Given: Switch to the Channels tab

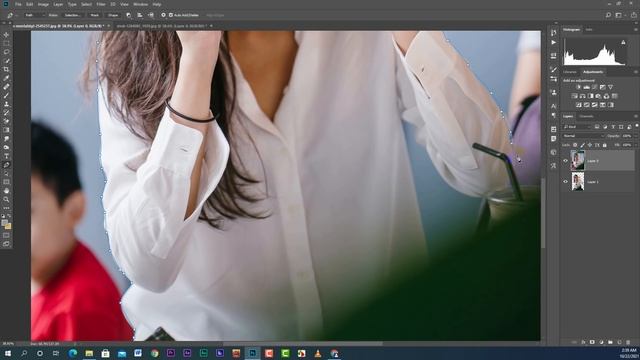Looking at the screenshot, I should tap(586, 116).
